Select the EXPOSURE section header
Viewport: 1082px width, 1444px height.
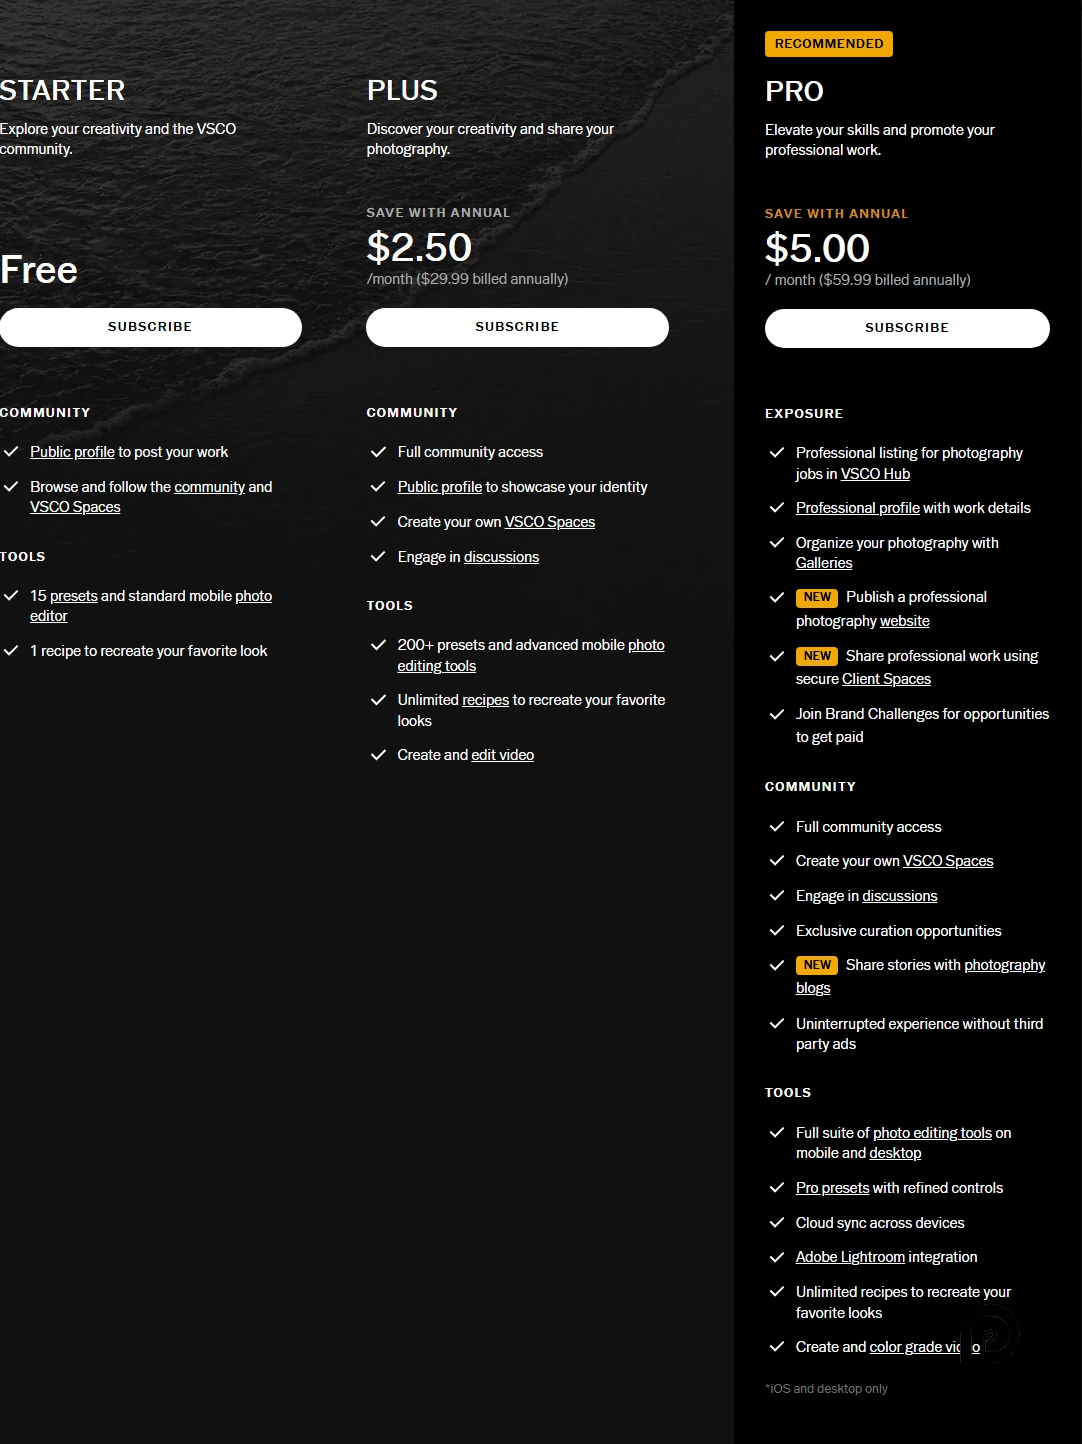[x=804, y=413]
